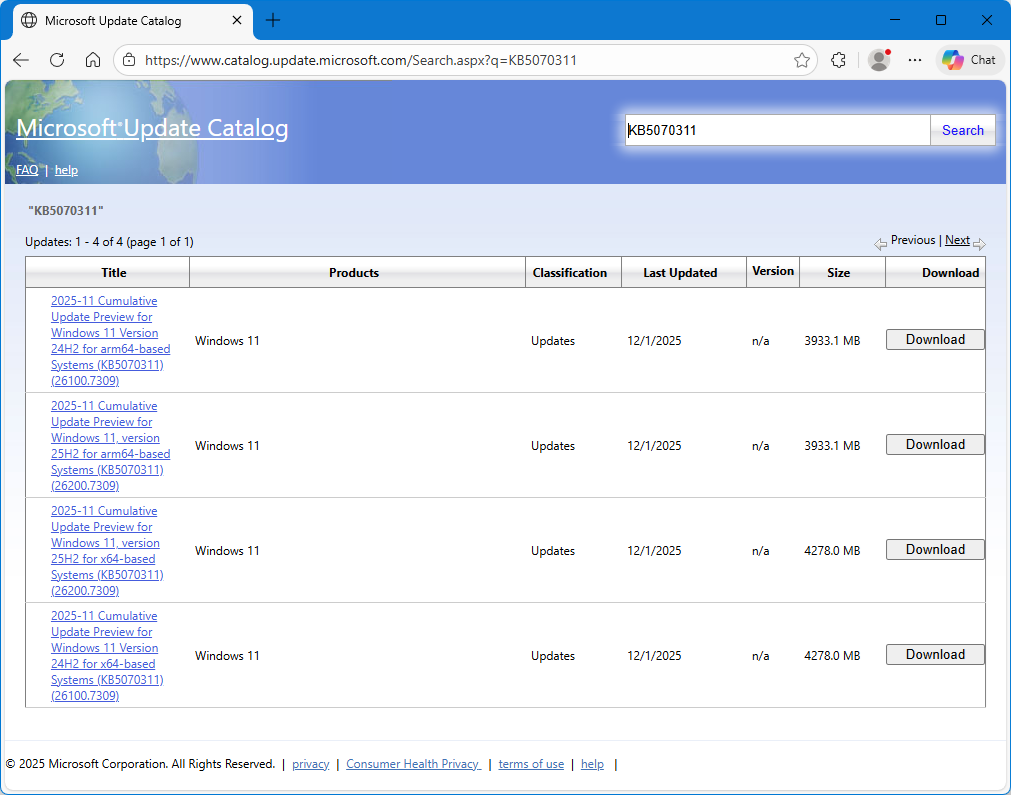The height and width of the screenshot is (795, 1011).
Task: Open a new tab with plus button
Action: (x=273, y=20)
